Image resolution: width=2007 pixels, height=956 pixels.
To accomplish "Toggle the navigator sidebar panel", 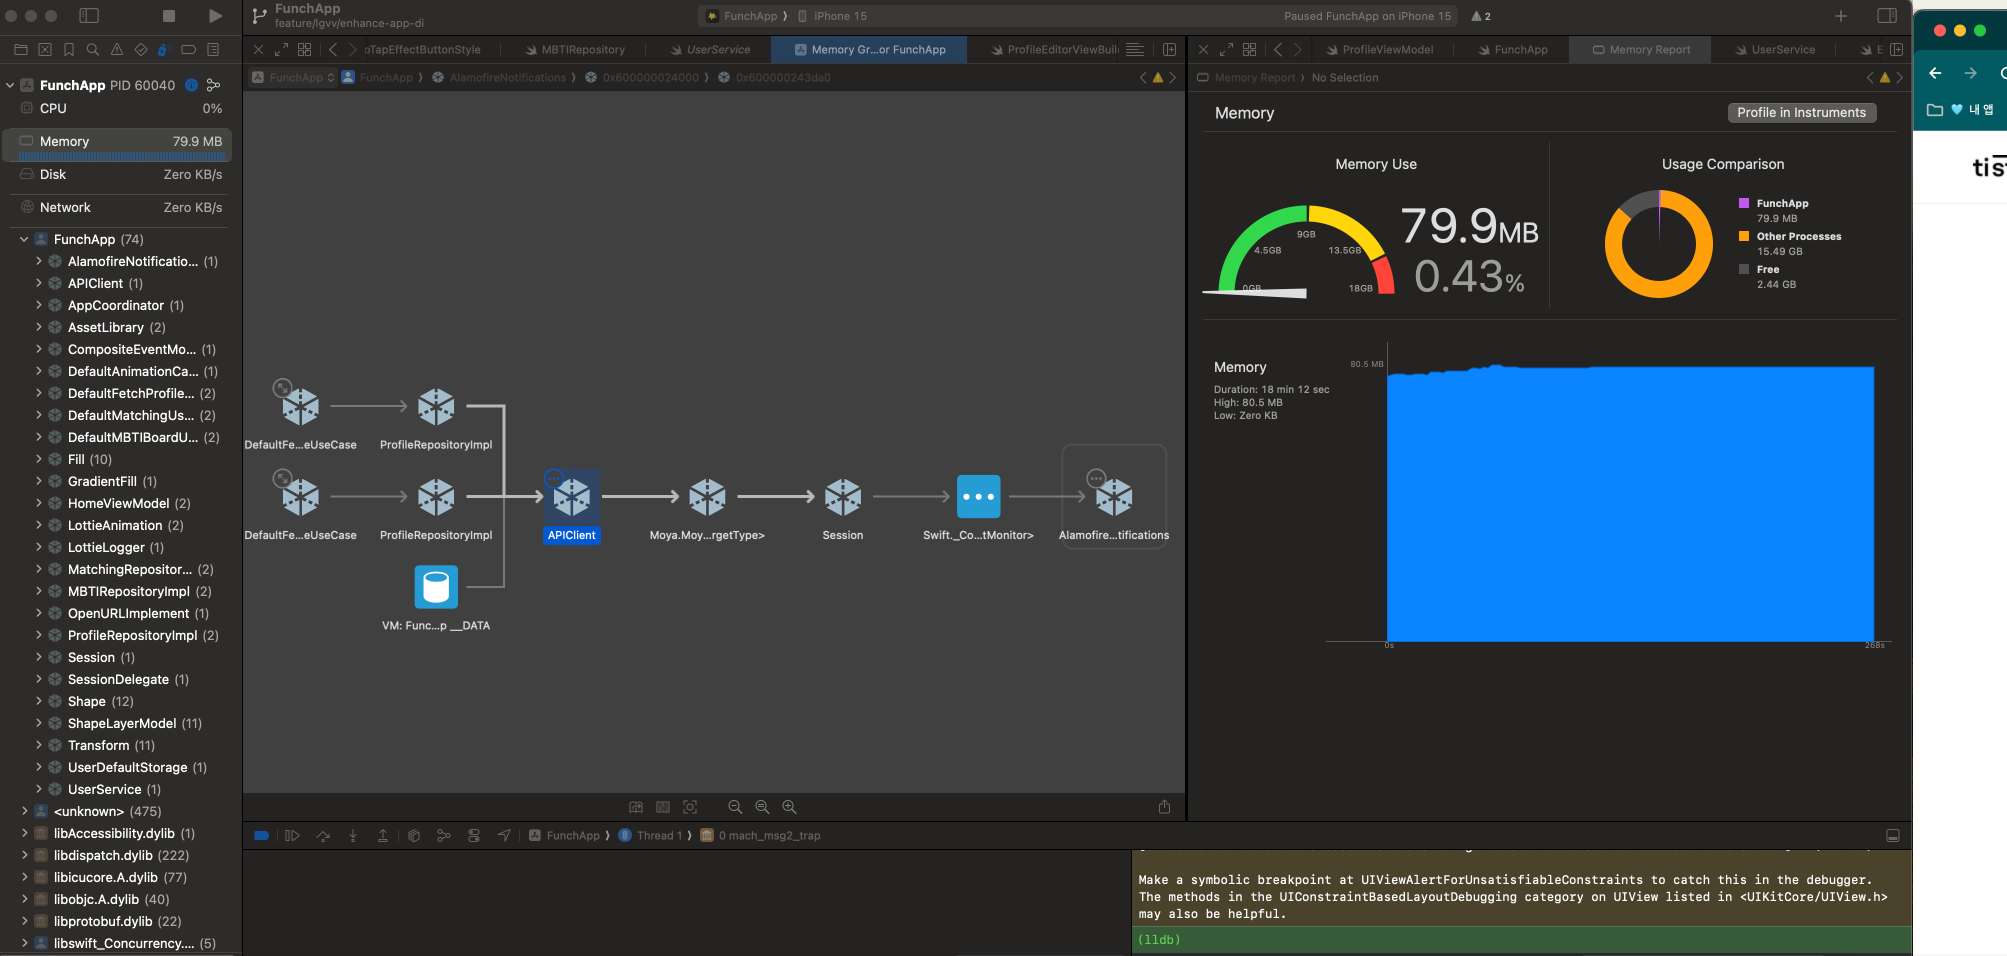I will 89,16.
